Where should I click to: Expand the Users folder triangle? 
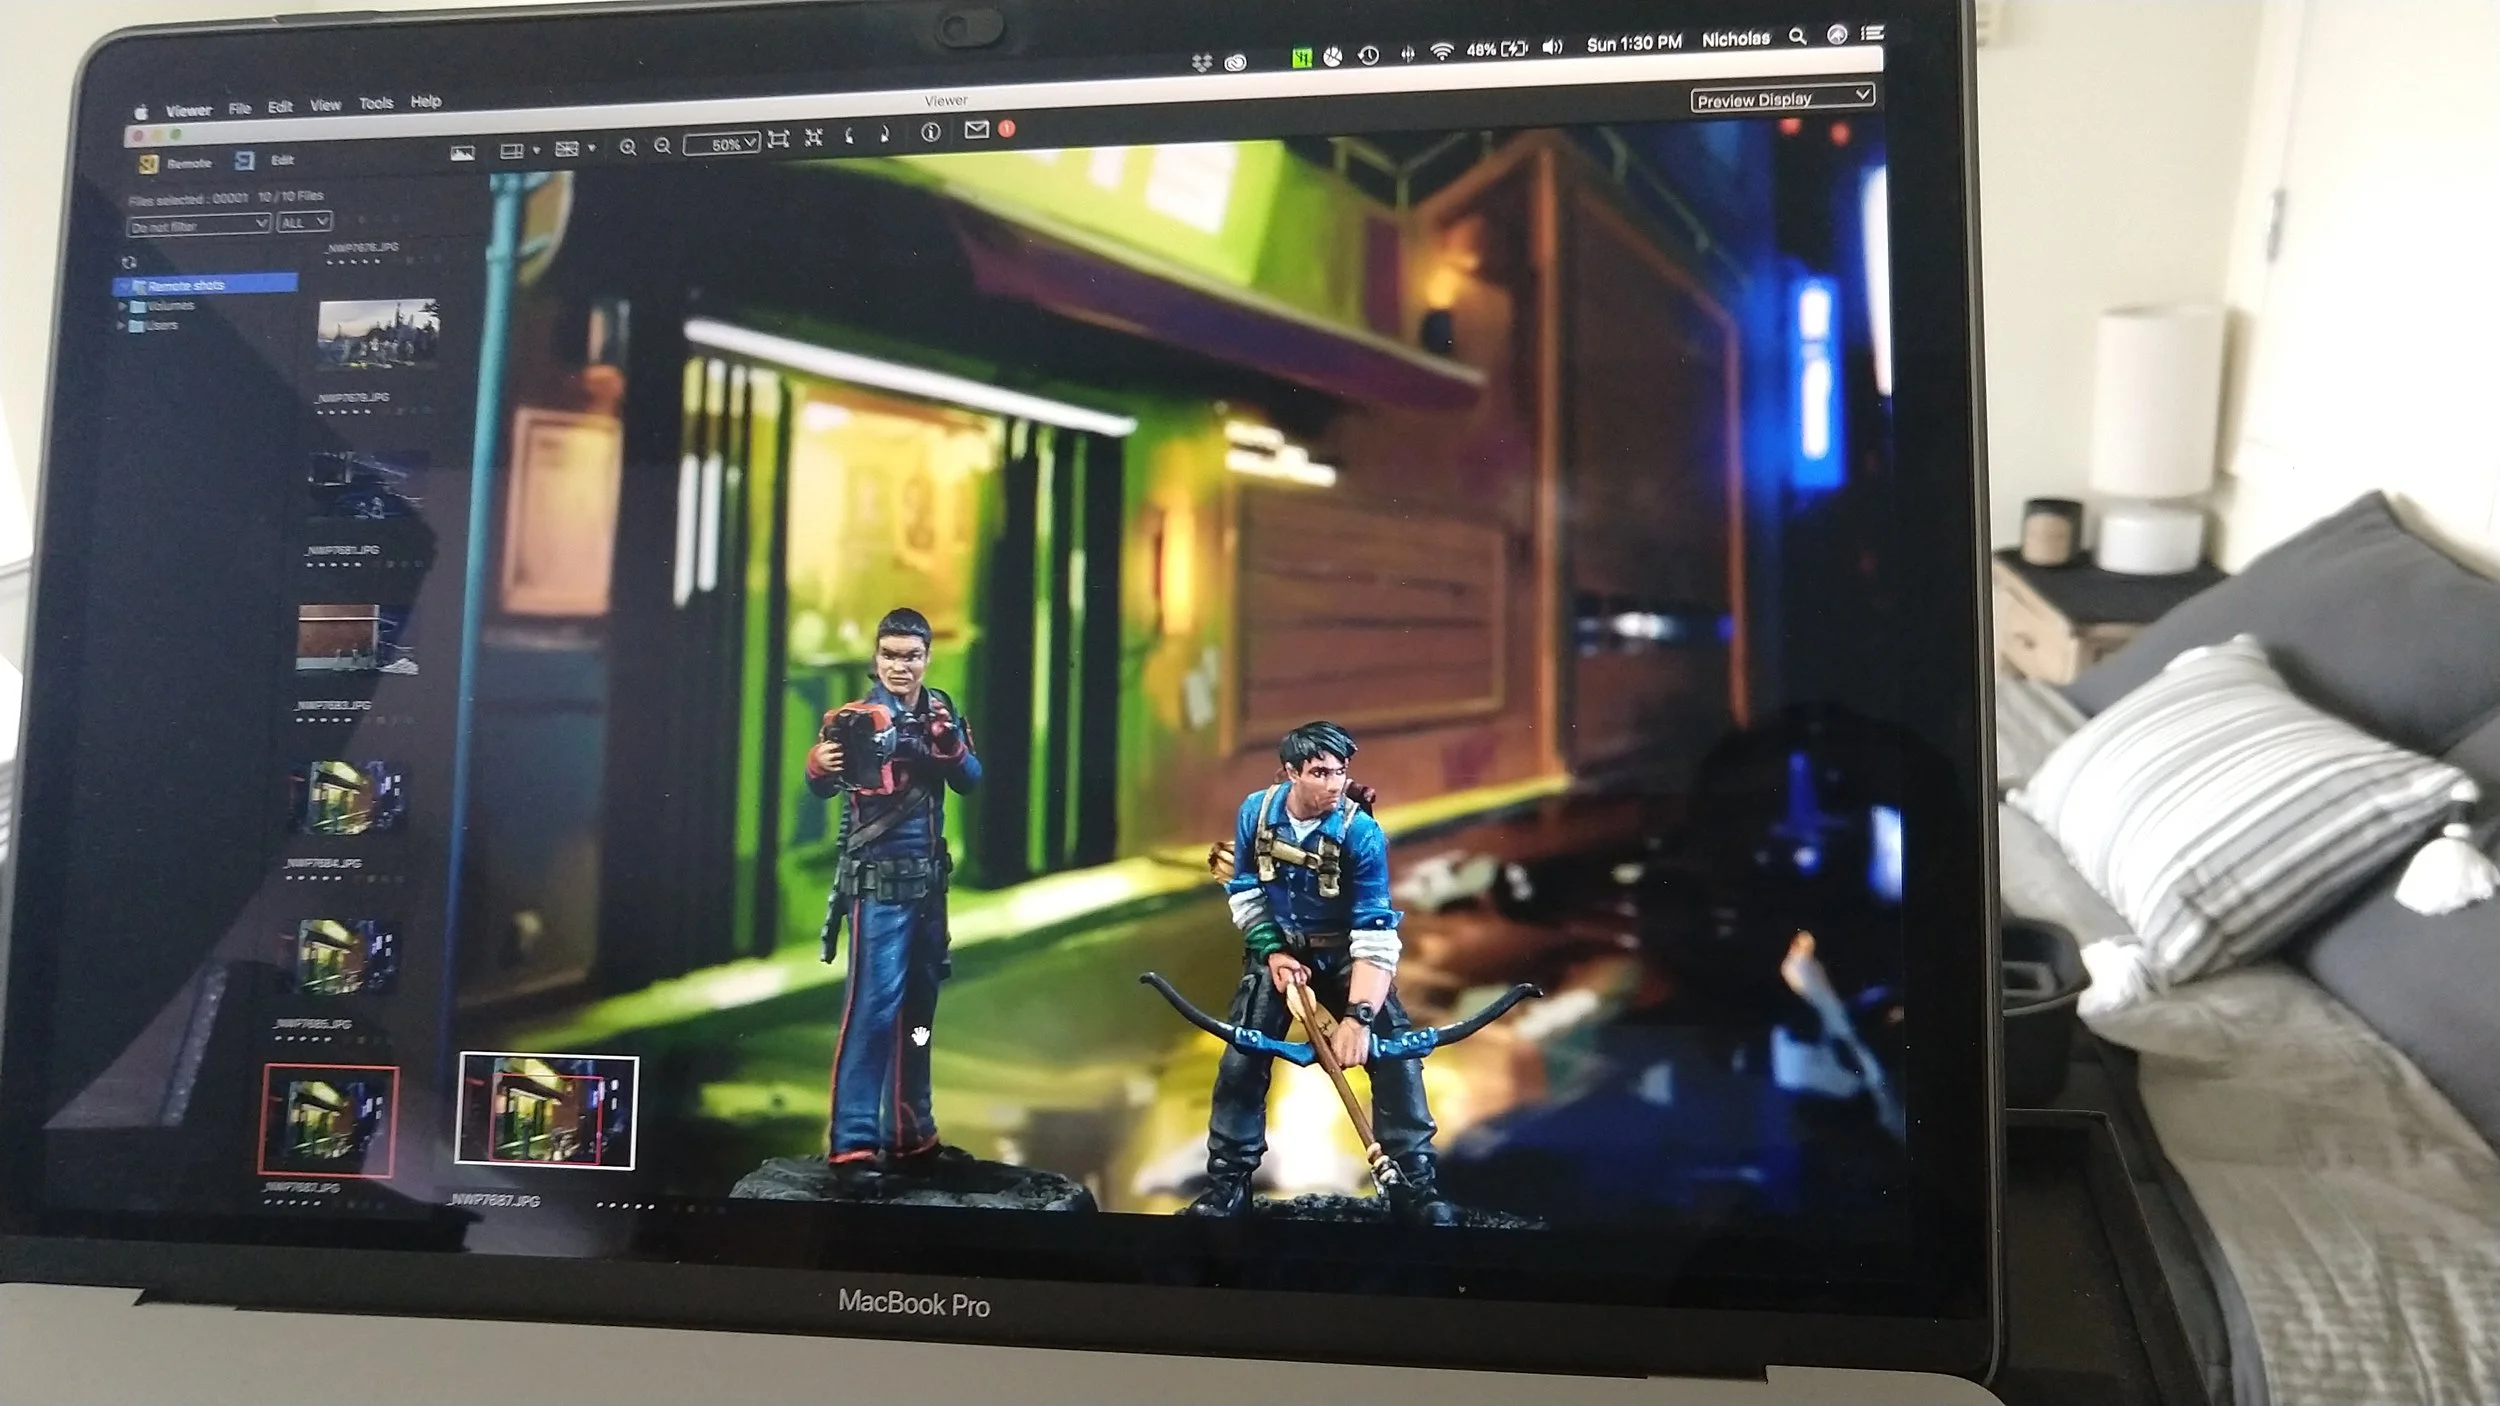tap(122, 326)
